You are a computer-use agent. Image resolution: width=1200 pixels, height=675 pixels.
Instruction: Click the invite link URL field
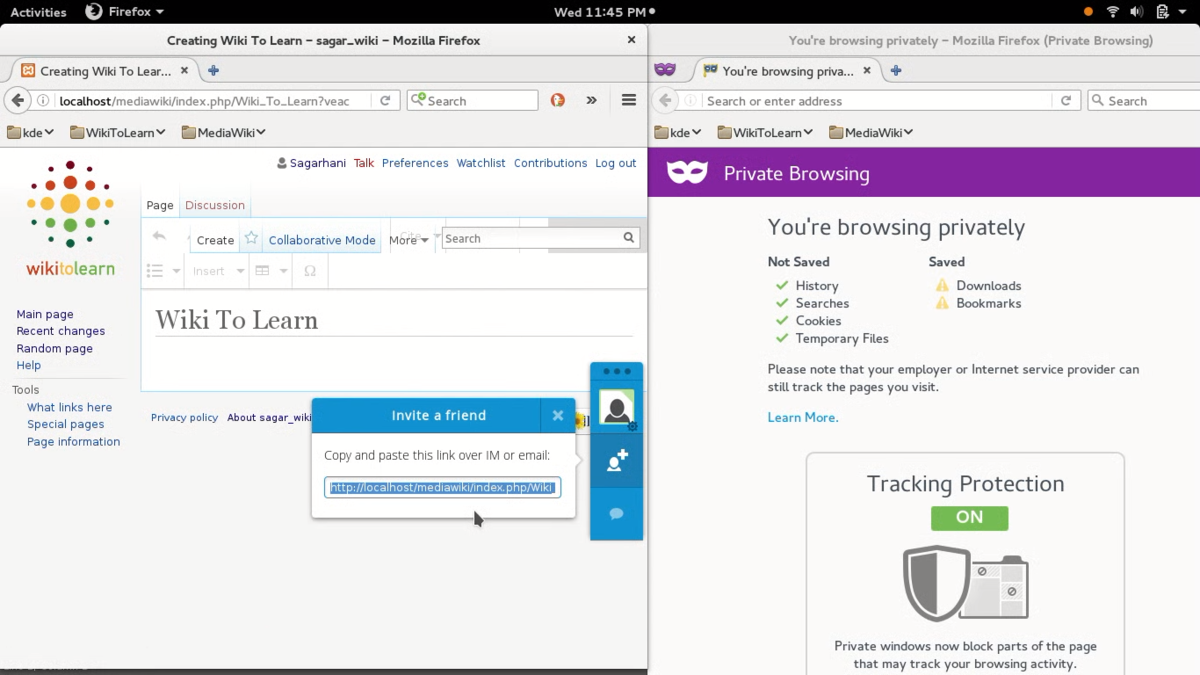[x=442, y=488]
